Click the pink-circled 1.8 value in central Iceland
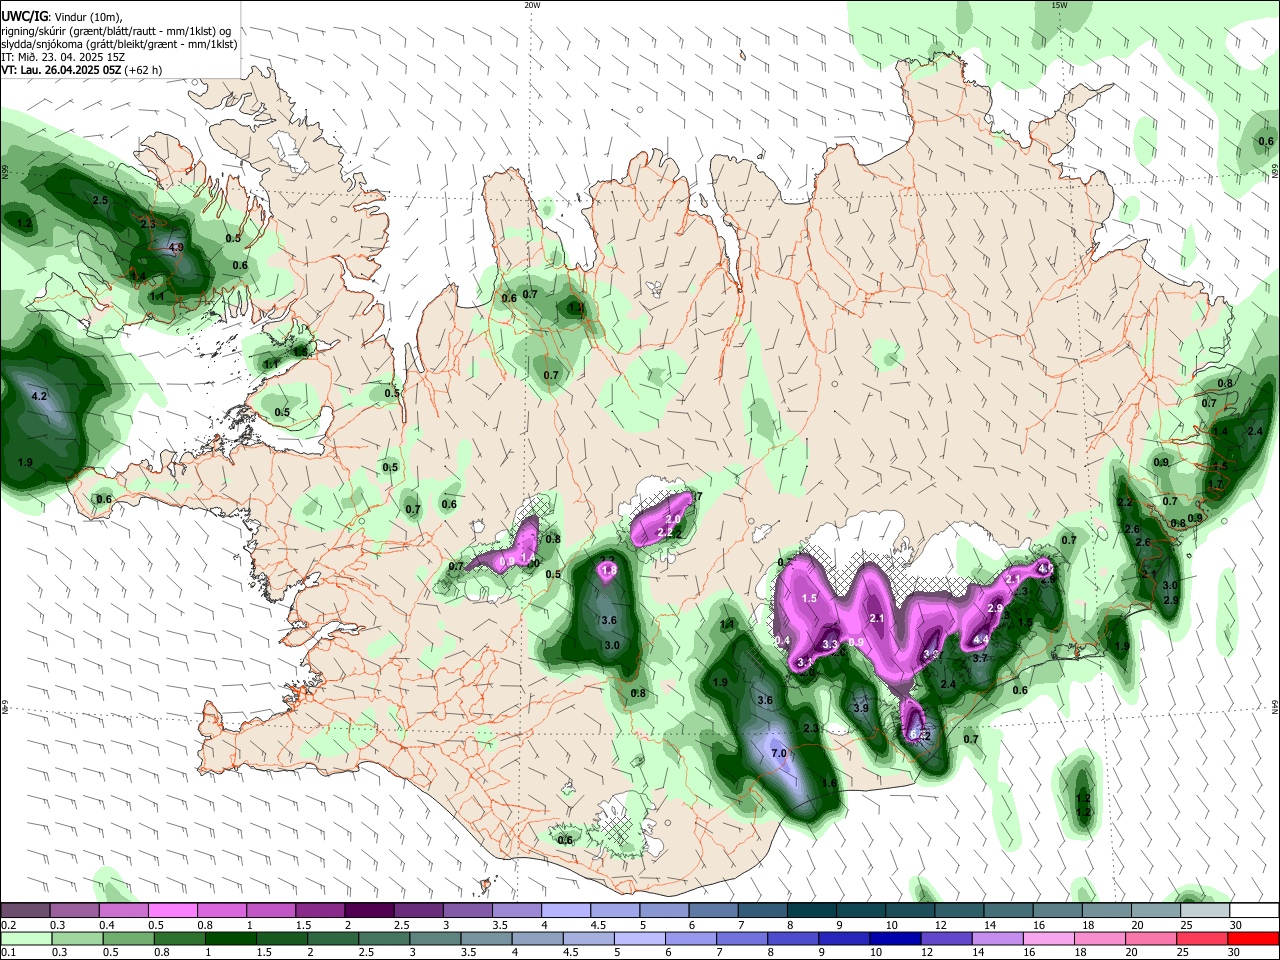 (609, 570)
